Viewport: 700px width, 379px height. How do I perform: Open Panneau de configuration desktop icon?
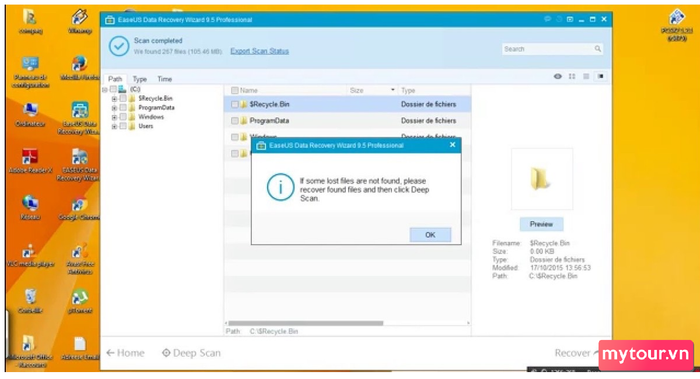[x=30, y=72]
